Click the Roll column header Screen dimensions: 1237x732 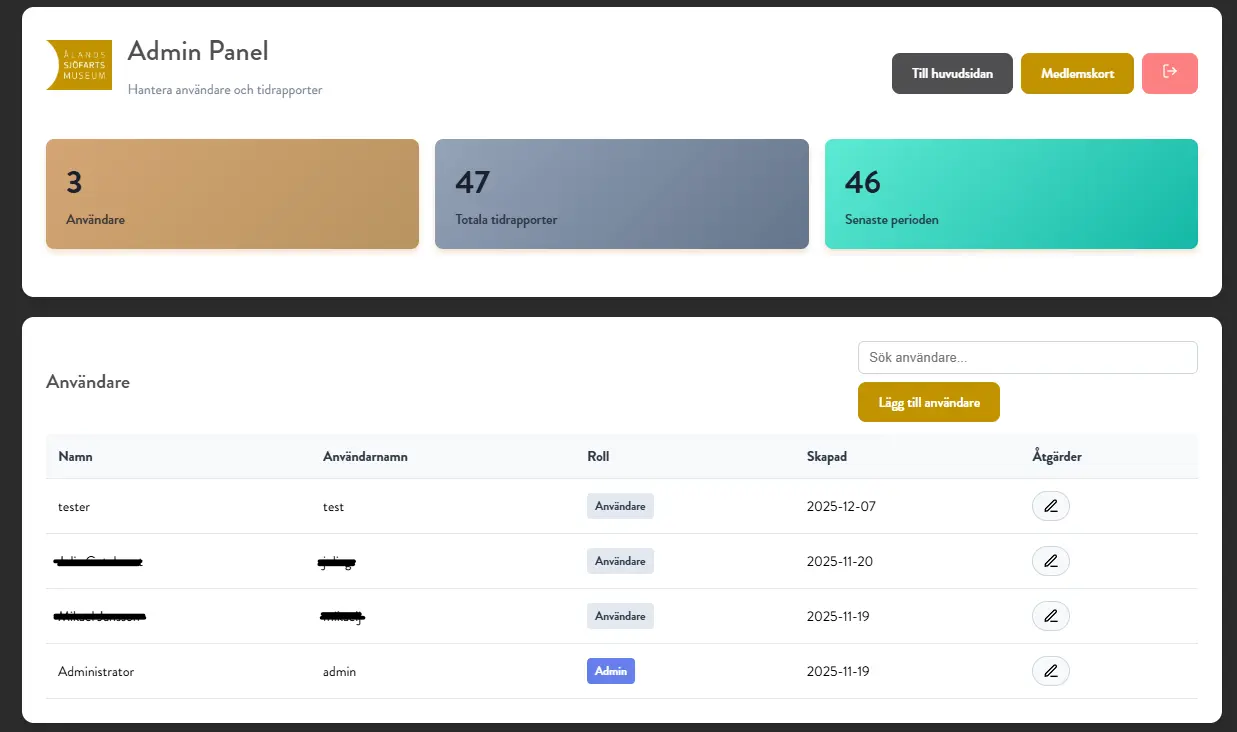(598, 456)
